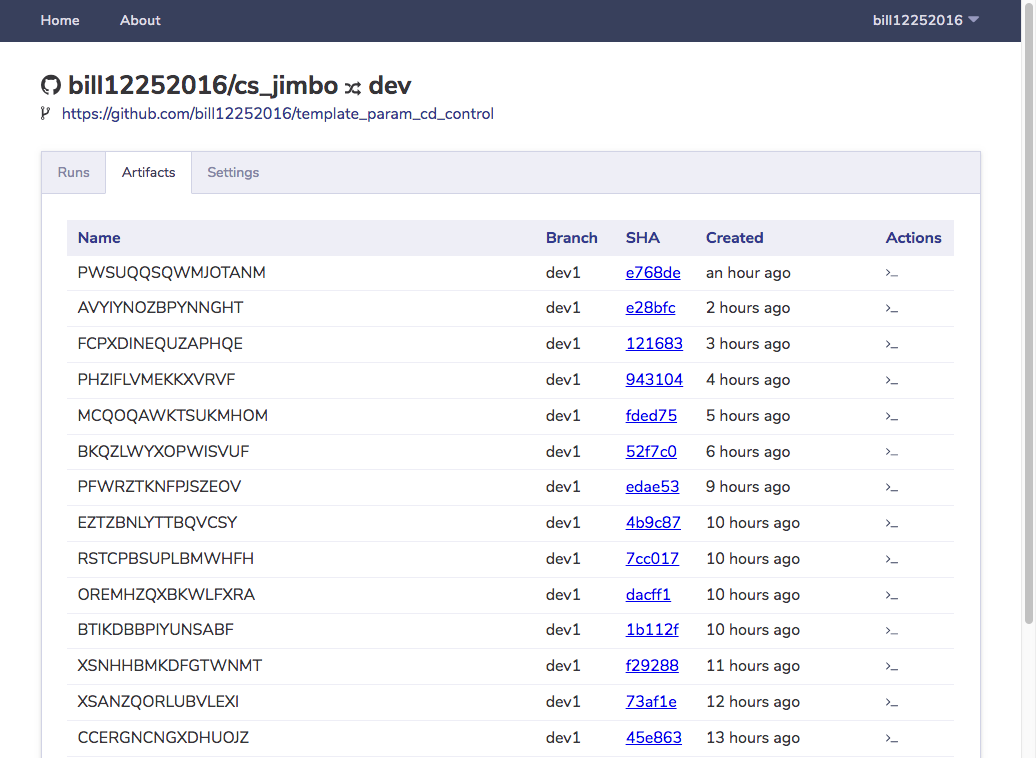This screenshot has width=1036, height=758.
Task: Click the SHA column header
Action: (641, 238)
